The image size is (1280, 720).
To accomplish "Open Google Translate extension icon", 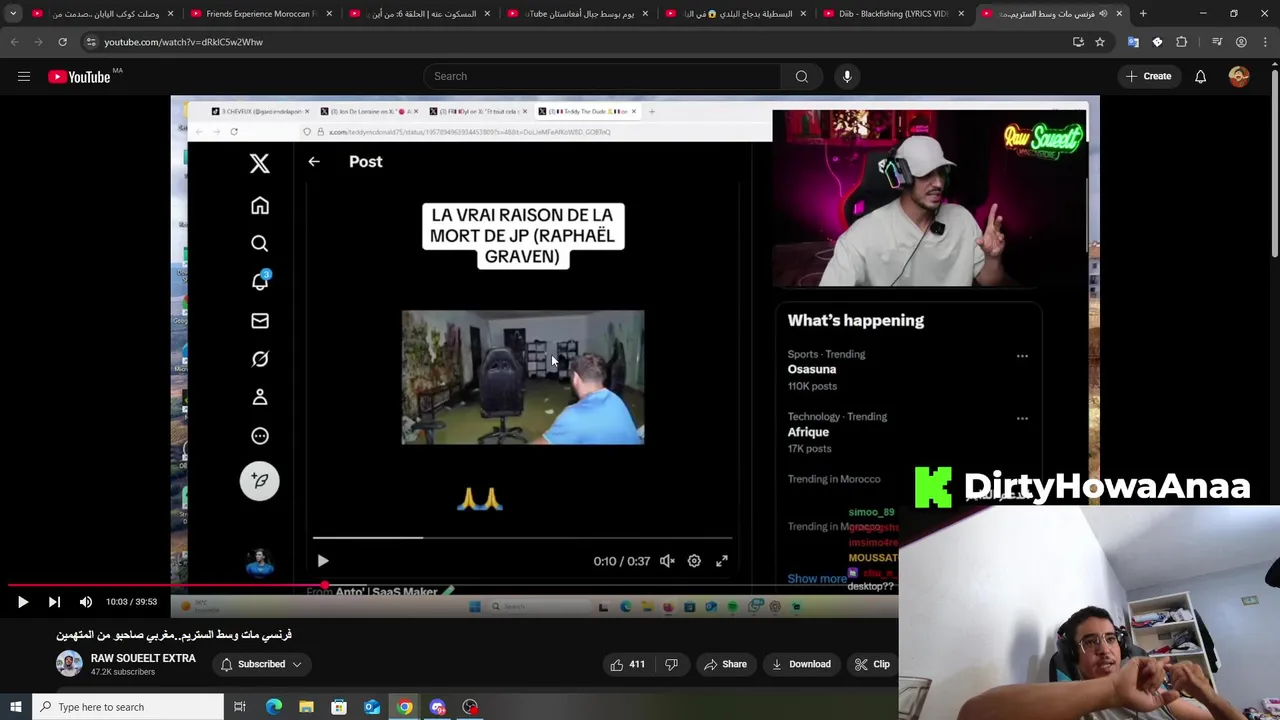I will coord(1133,42).
